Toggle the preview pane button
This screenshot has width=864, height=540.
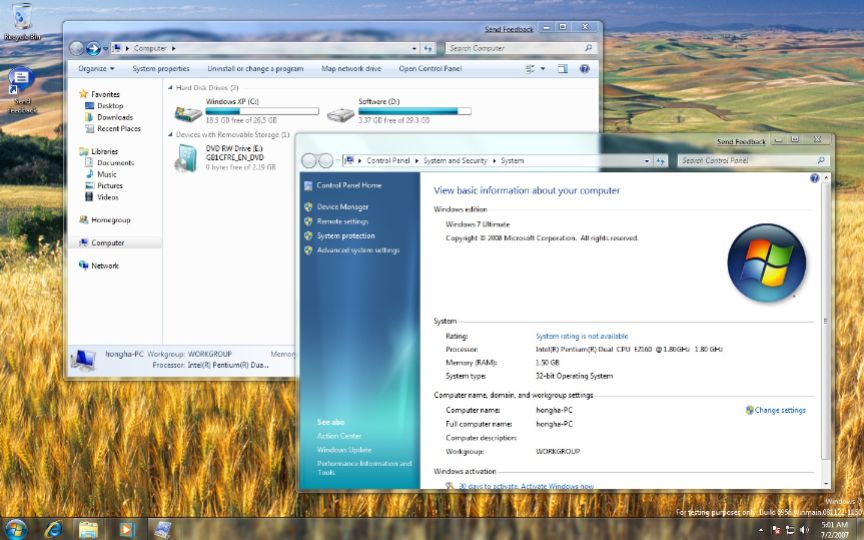click(563, 69)
